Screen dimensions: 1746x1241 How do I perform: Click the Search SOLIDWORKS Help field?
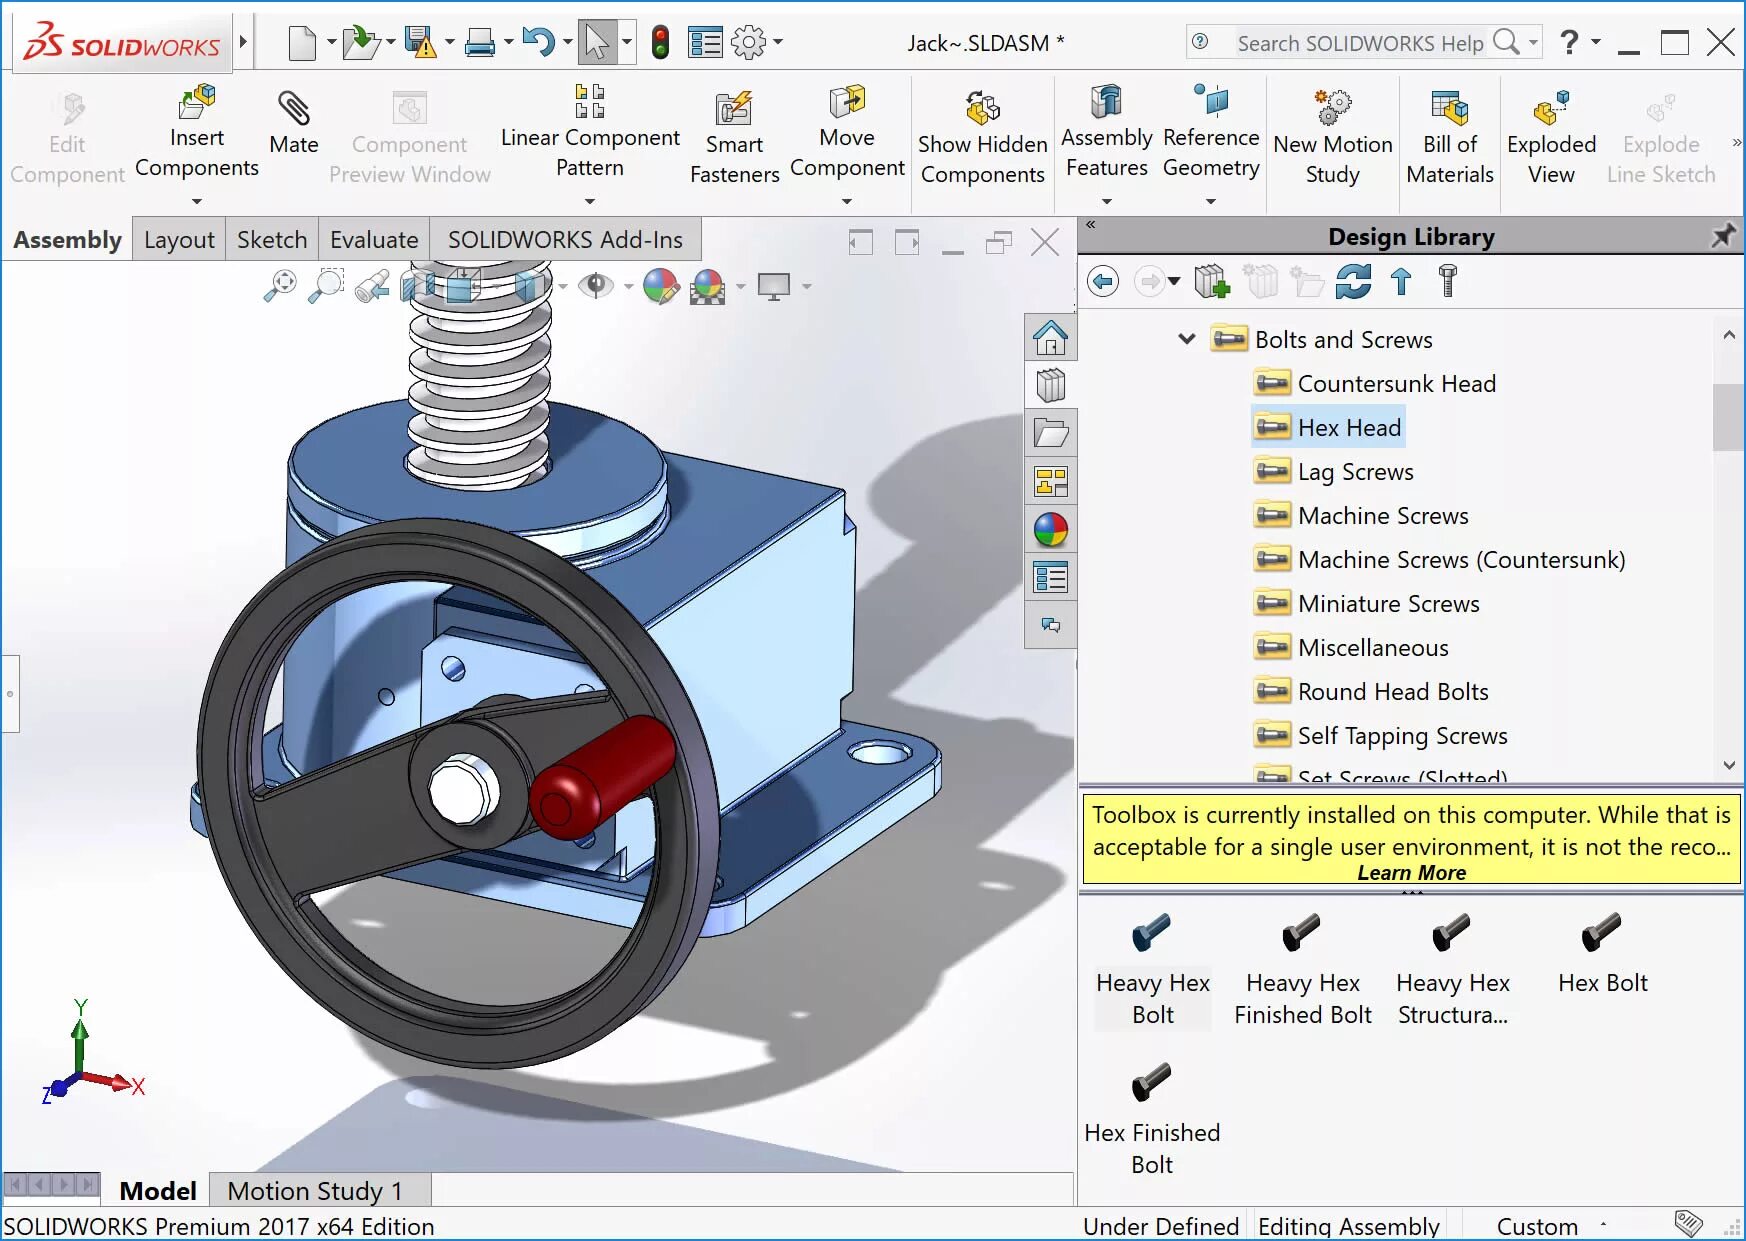coord(1361,43)
